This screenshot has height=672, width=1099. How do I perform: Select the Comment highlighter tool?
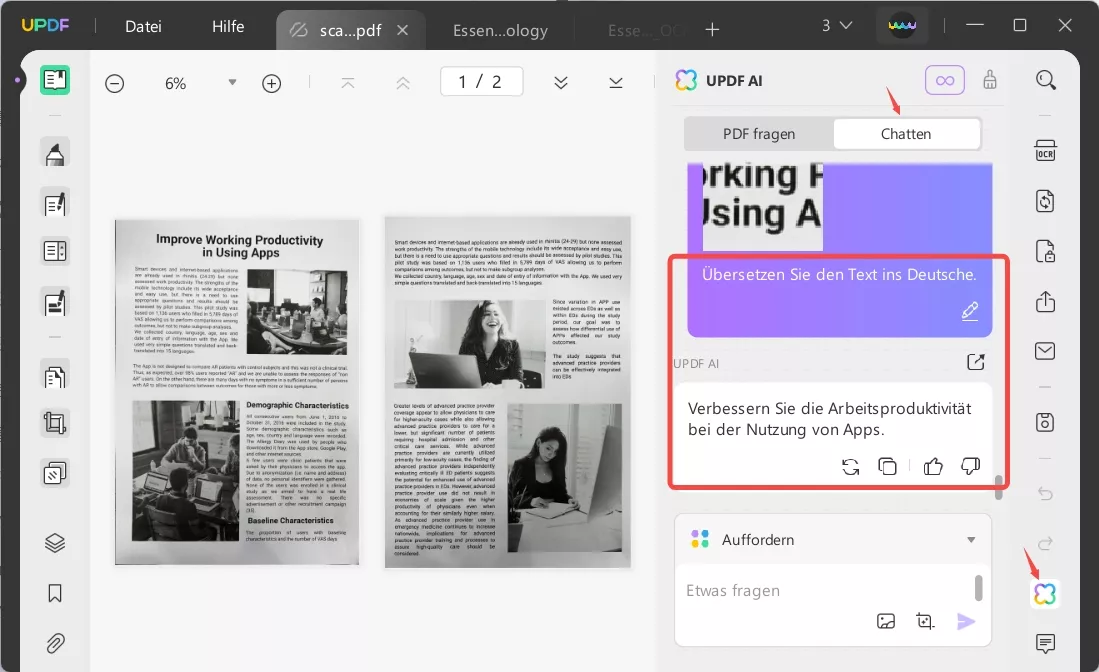point(55,152)
